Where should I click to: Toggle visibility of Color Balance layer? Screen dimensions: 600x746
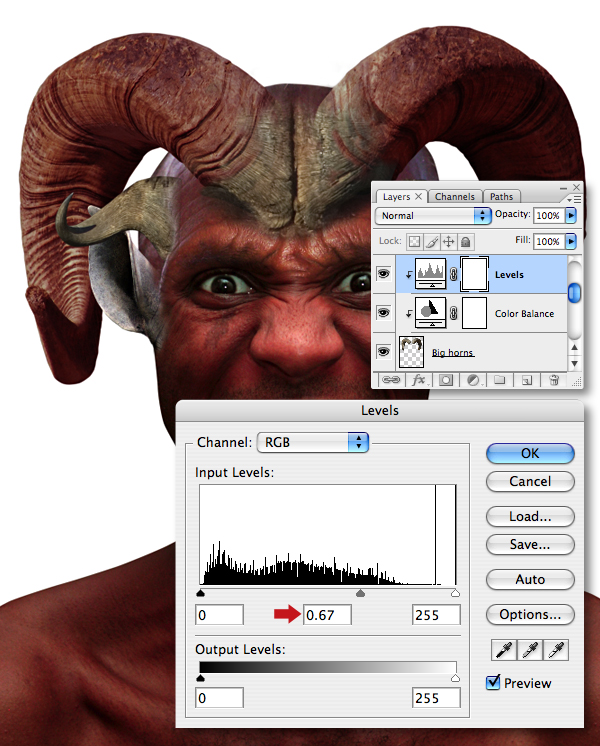pyautogui.click(x=384, y=313)
